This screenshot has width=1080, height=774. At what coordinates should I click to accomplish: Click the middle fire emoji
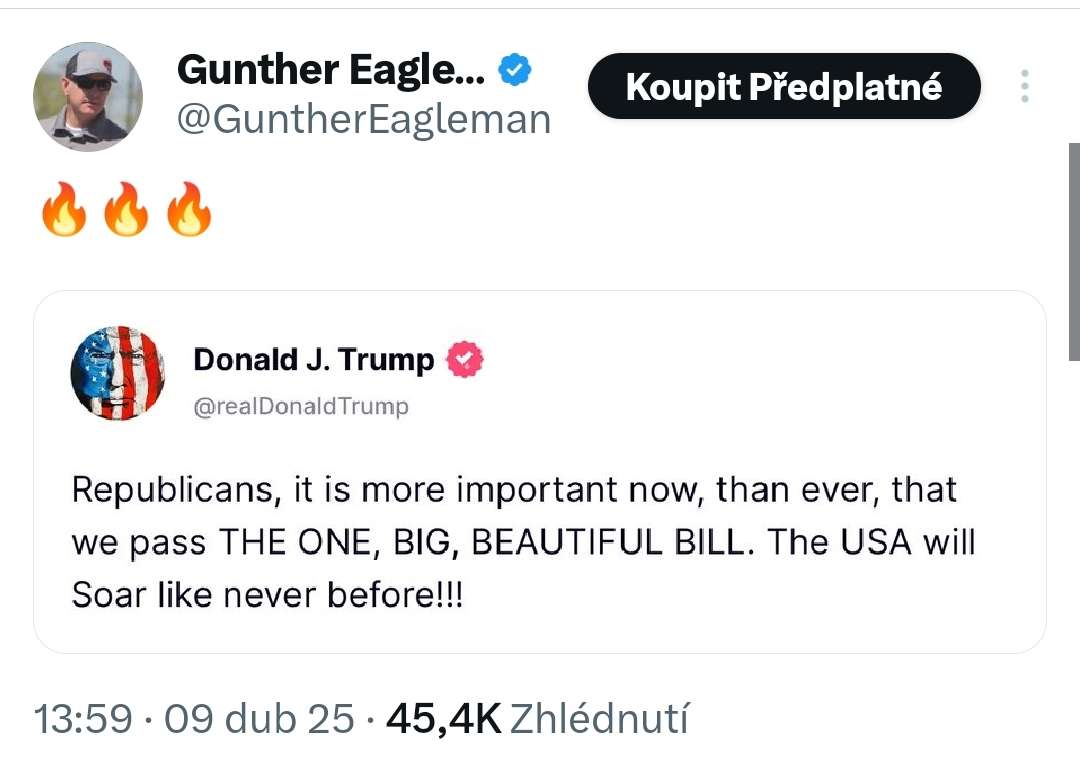point(126,210)
